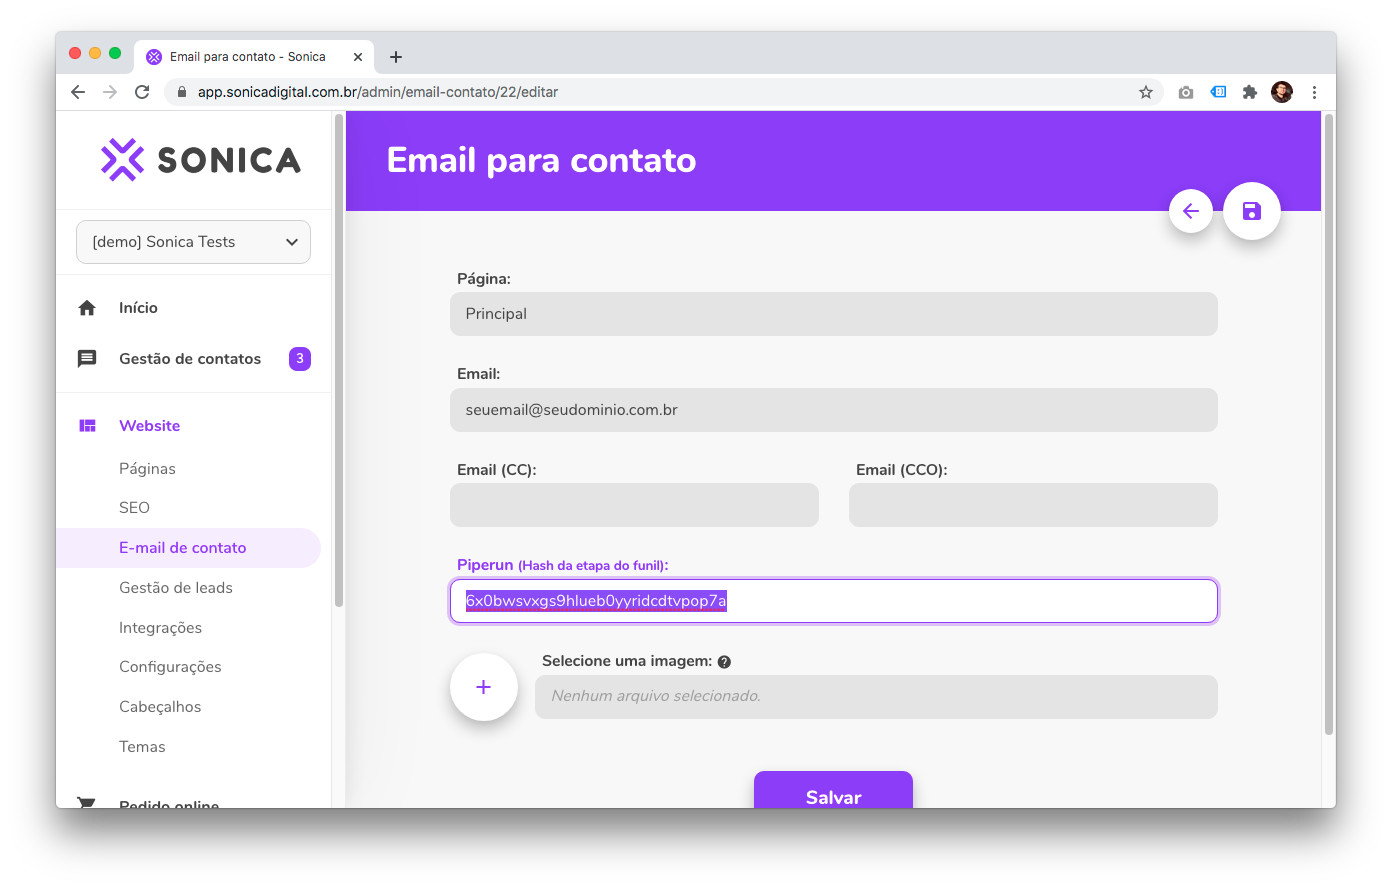Open Cabeçalhos in sidebar

click(x=160, y=707)
